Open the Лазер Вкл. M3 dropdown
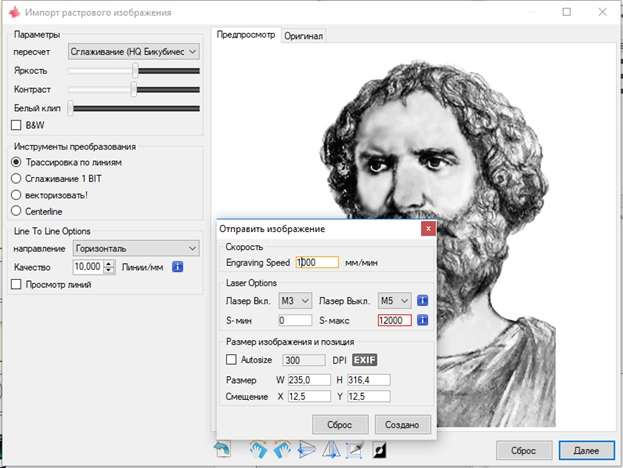Screen dimensions: 623x468 coord(295,301)
